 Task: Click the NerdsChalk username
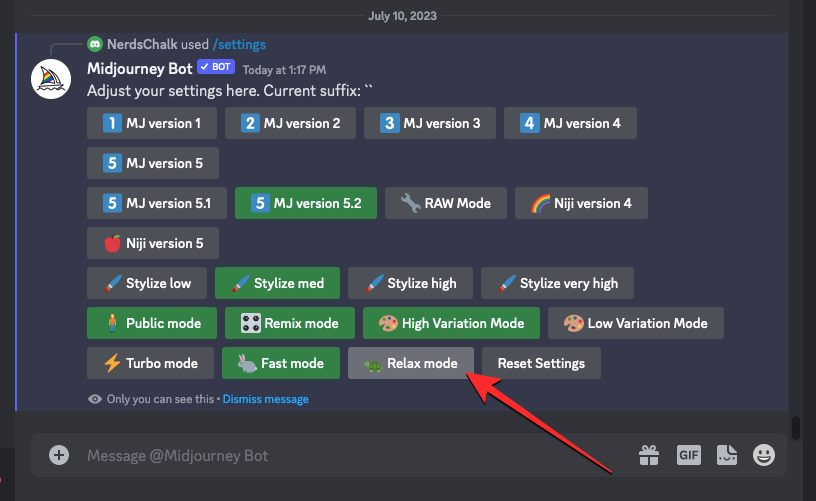point(142,45)
